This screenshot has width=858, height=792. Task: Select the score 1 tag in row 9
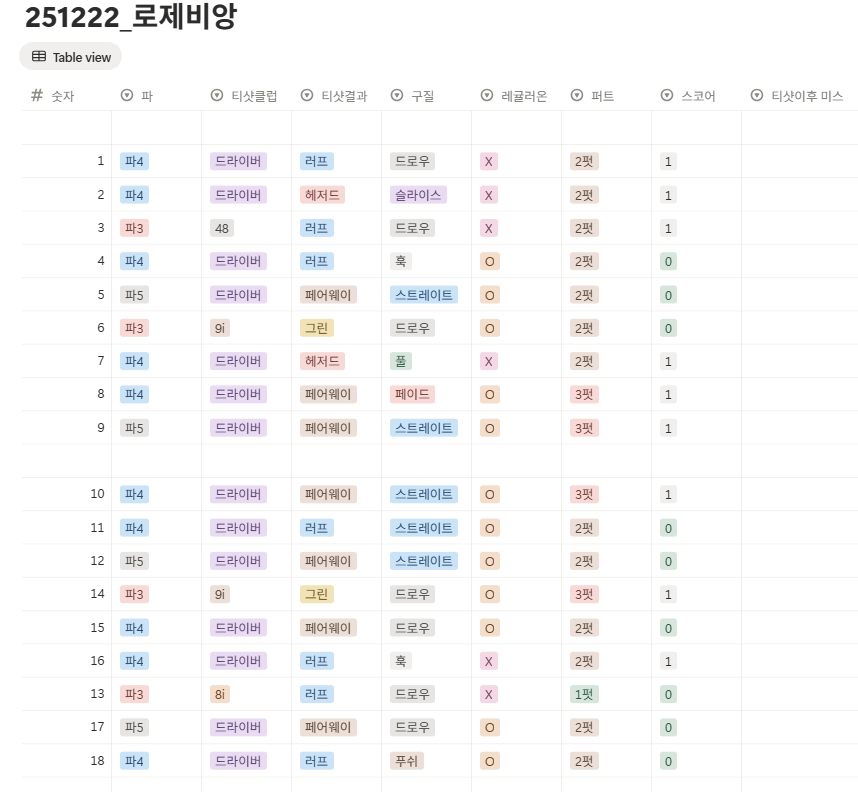668,428
